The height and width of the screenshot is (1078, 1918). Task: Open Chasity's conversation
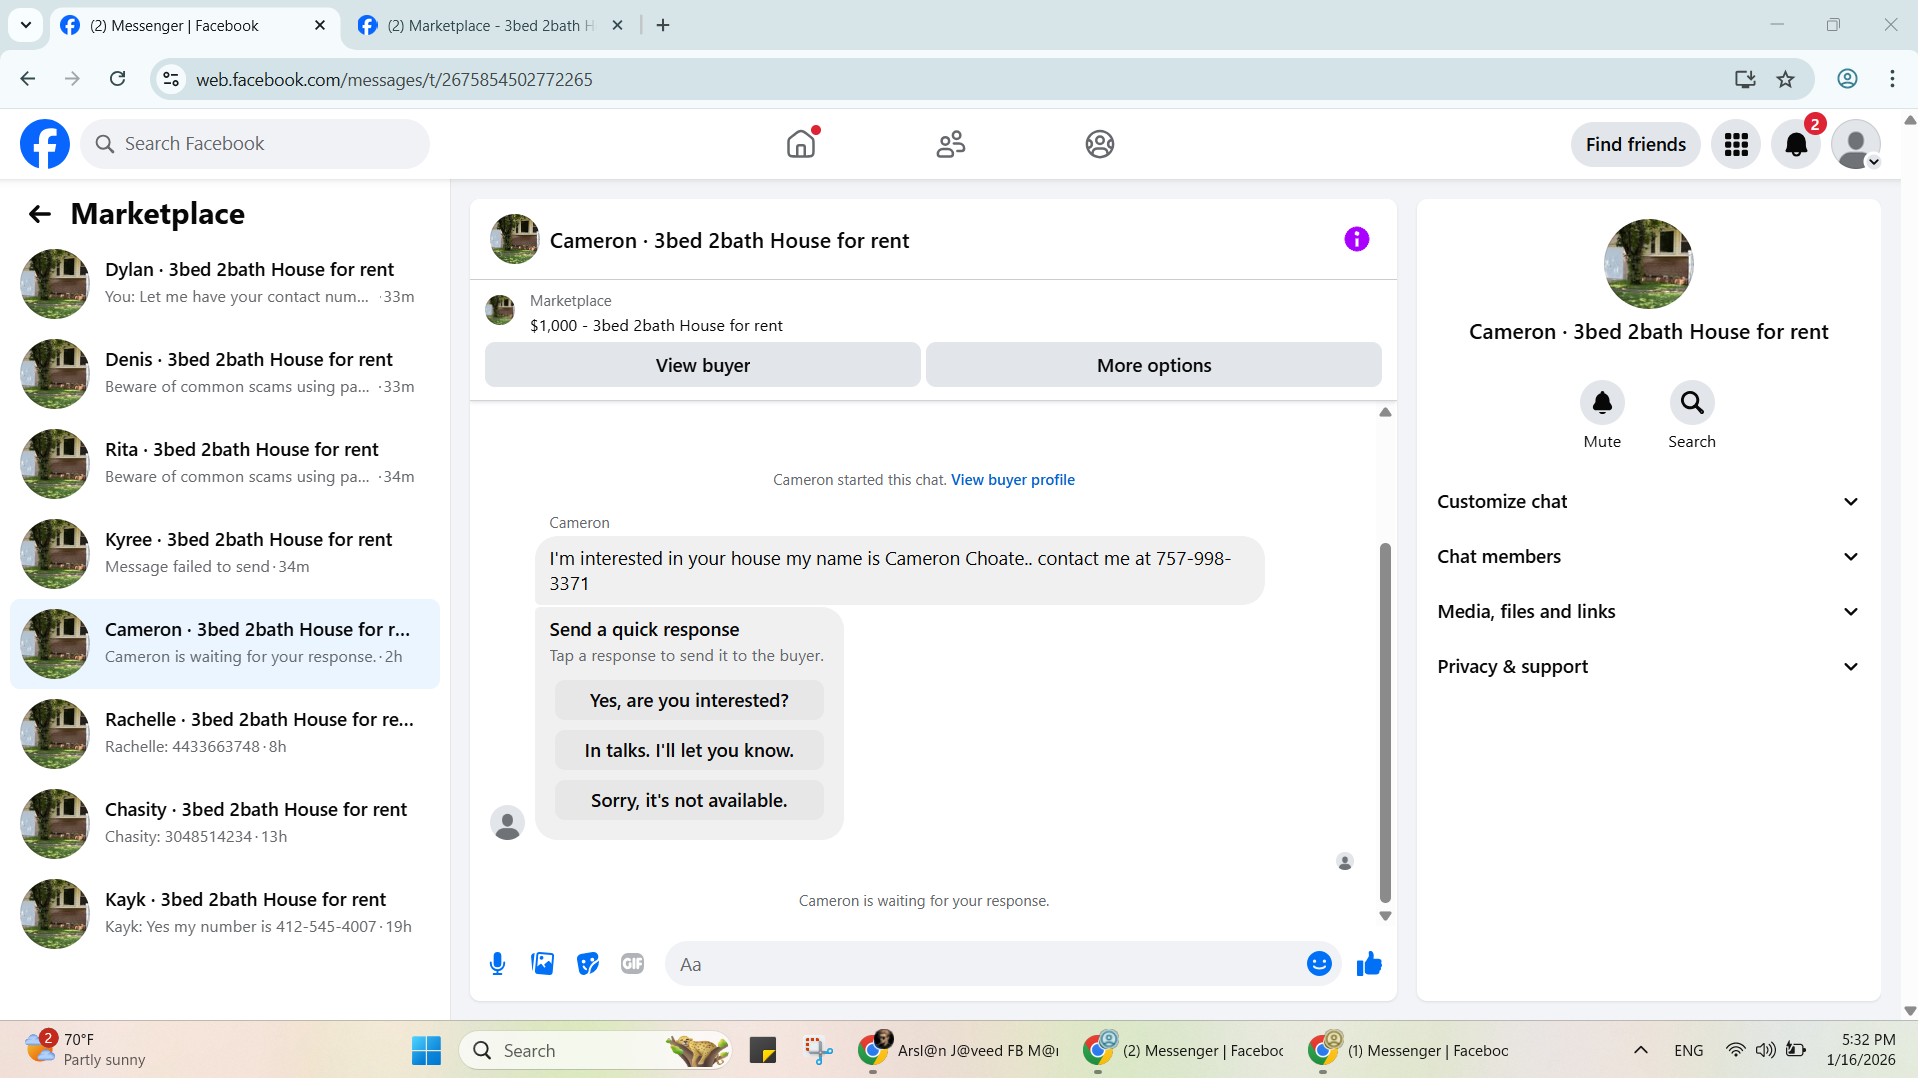pos(225,824)
